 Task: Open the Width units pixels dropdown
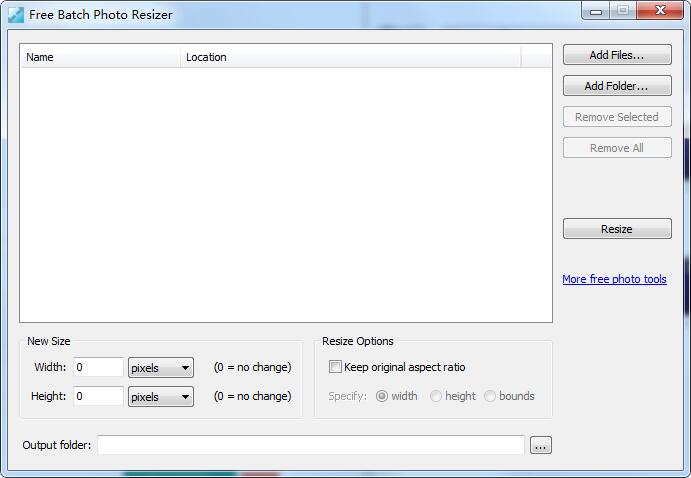pyautogui.click(x=161, y=367)
